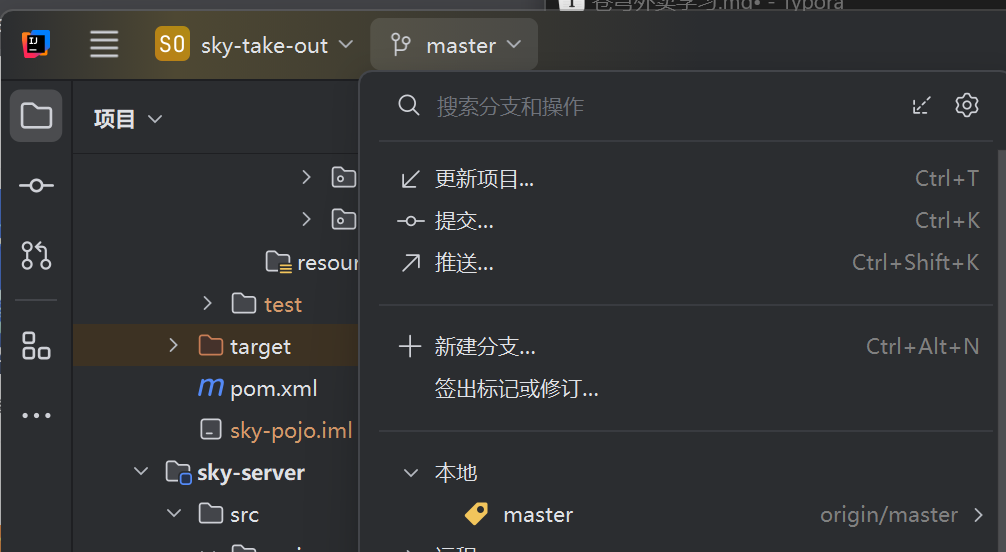Open the Commit tool window

[36, 186]
